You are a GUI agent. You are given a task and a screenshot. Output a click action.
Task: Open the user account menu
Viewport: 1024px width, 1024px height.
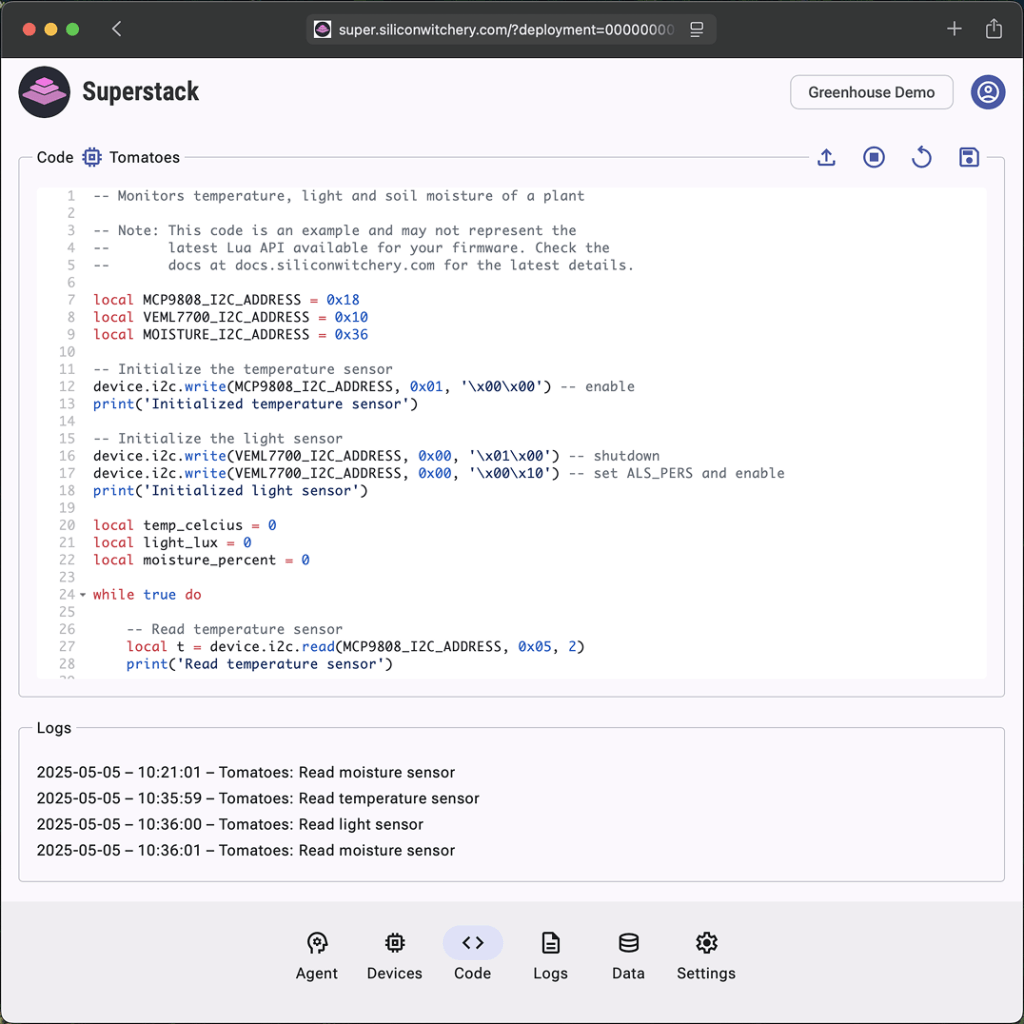click(988, 92)
